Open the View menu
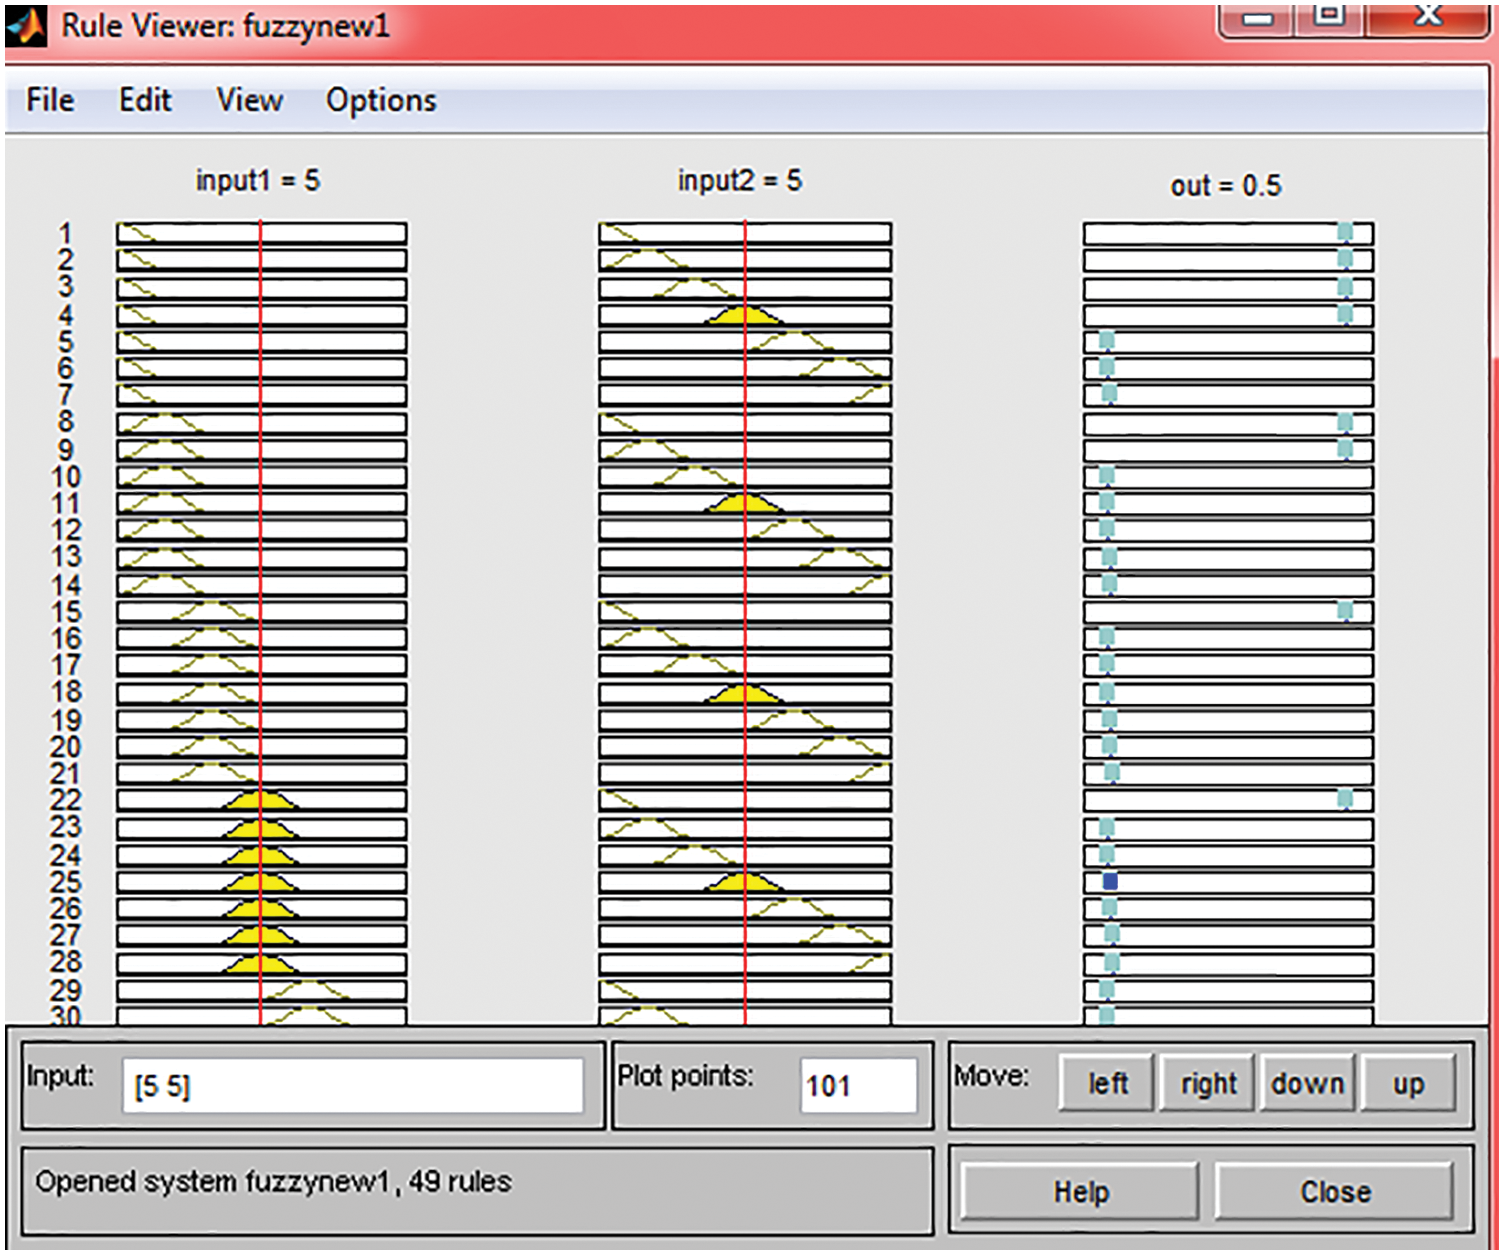Viewport: 1504px width, 1255px height. coord(249,101)
